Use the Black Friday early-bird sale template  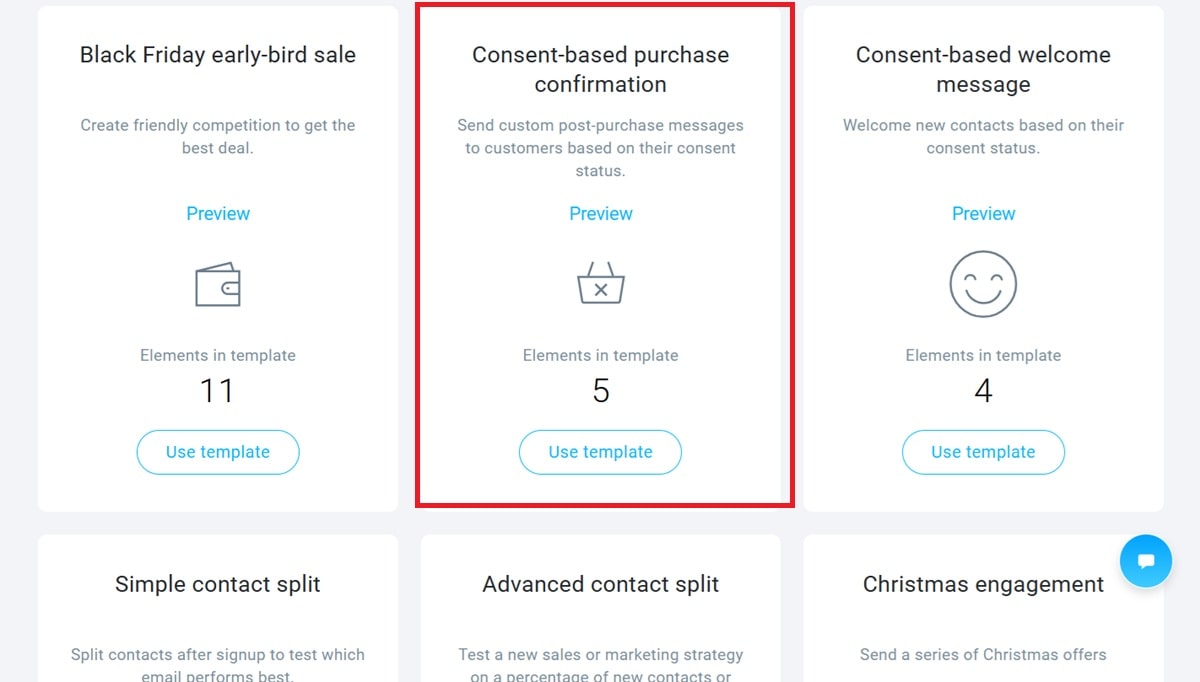coord(217,452)
